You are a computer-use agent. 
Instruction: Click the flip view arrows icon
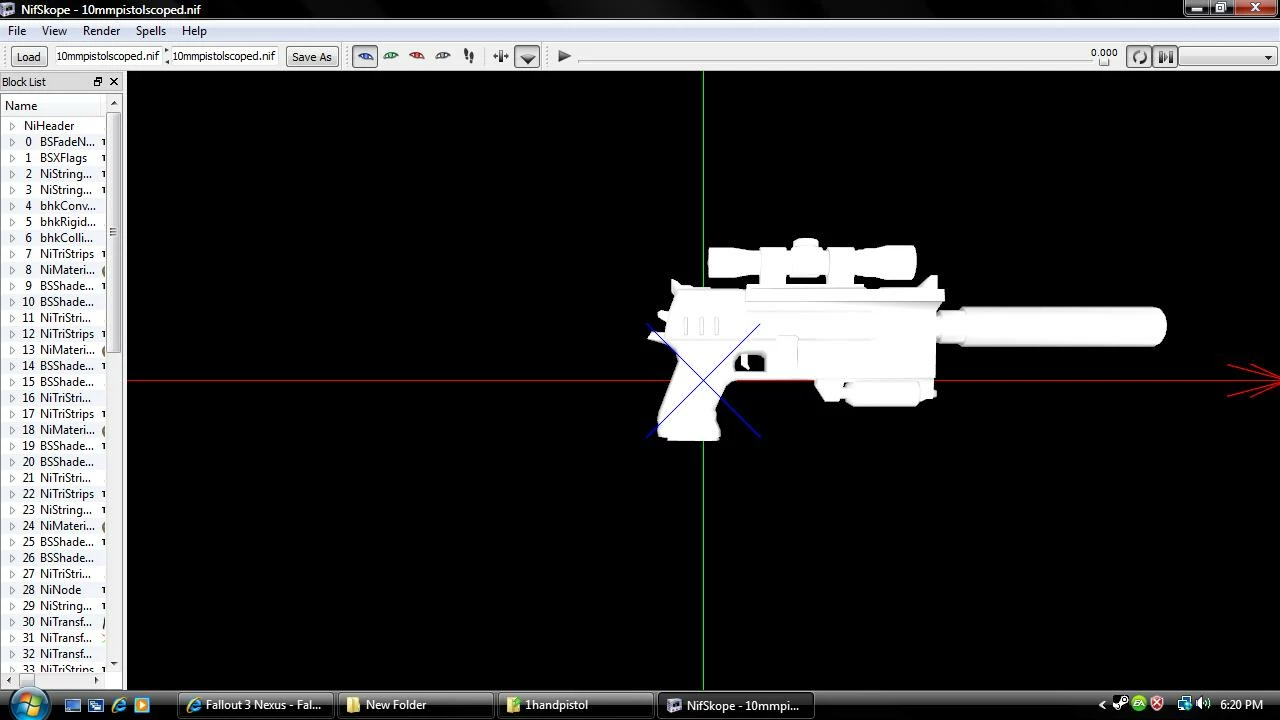[x=501, y=56]
